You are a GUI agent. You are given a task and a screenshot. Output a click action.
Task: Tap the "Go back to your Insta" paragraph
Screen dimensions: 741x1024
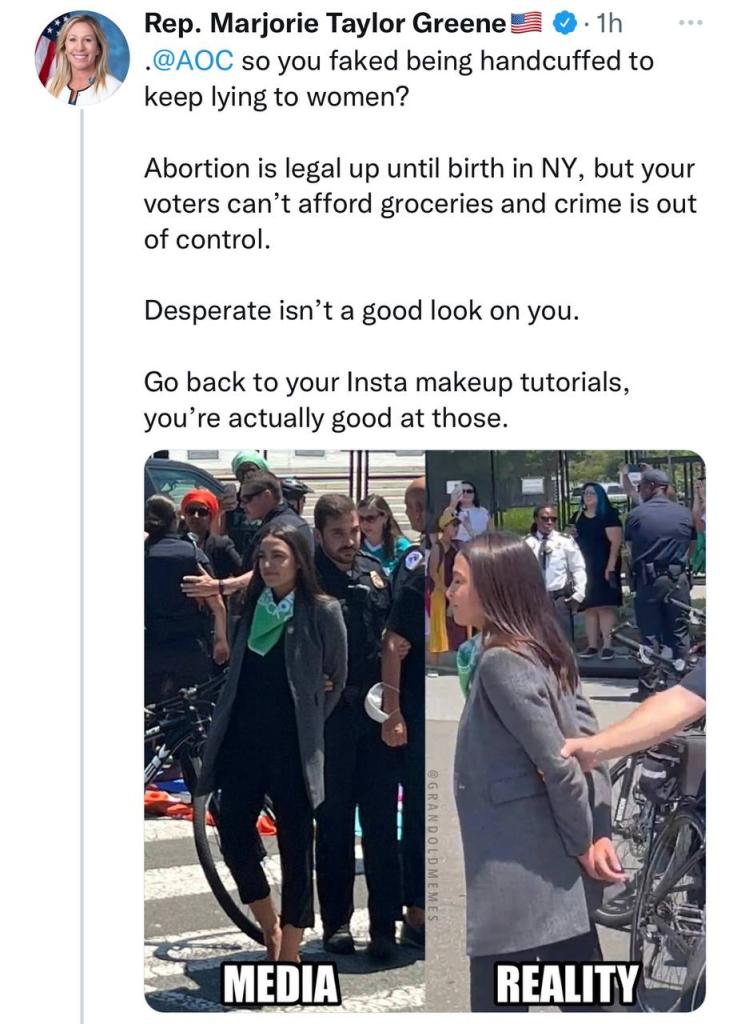point(387,400)
